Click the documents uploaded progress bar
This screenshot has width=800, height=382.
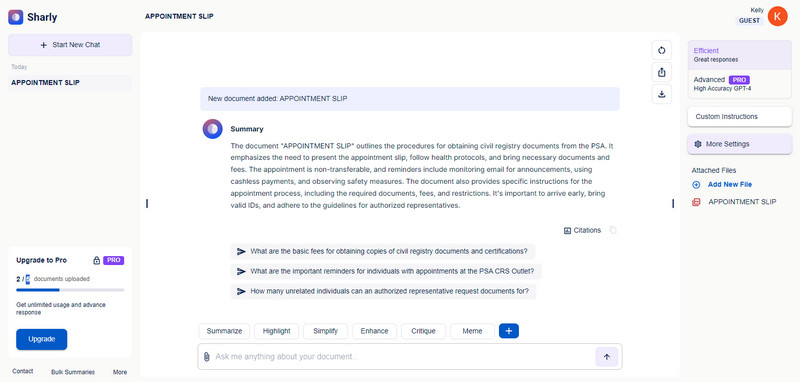[x=70, y=290]
